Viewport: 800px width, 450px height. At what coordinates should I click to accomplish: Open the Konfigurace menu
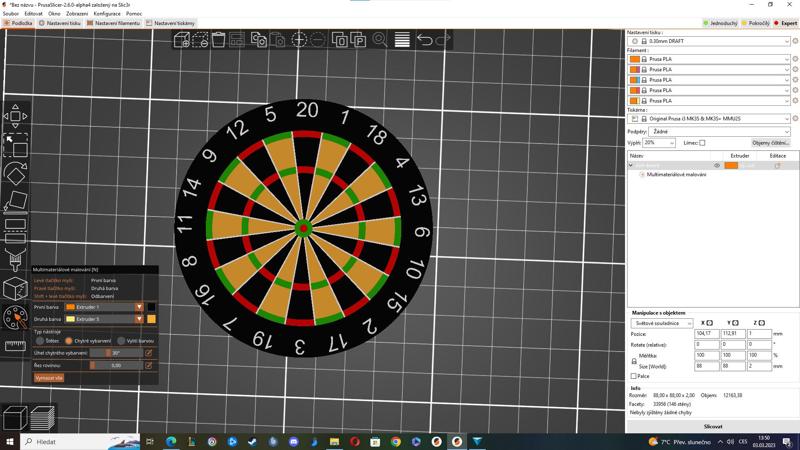tap(107, 14)
